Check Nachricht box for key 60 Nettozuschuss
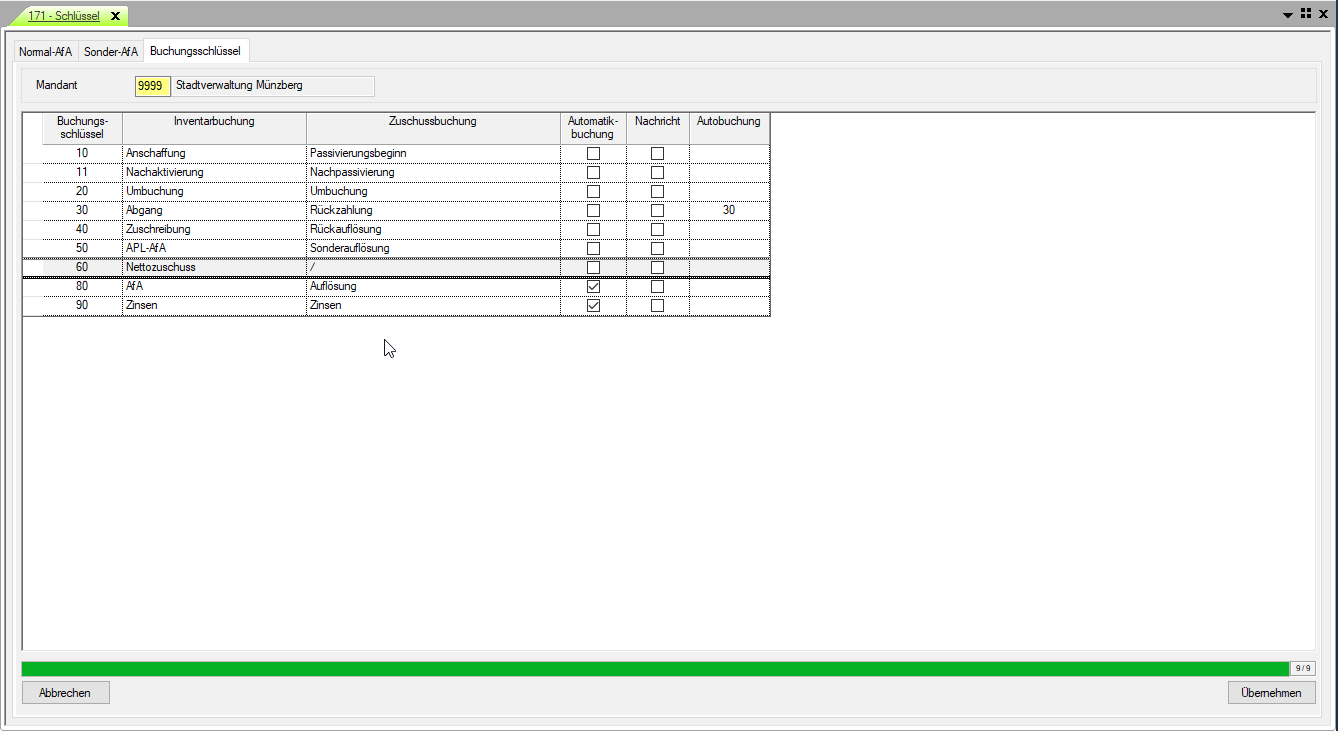 (657, 268)
